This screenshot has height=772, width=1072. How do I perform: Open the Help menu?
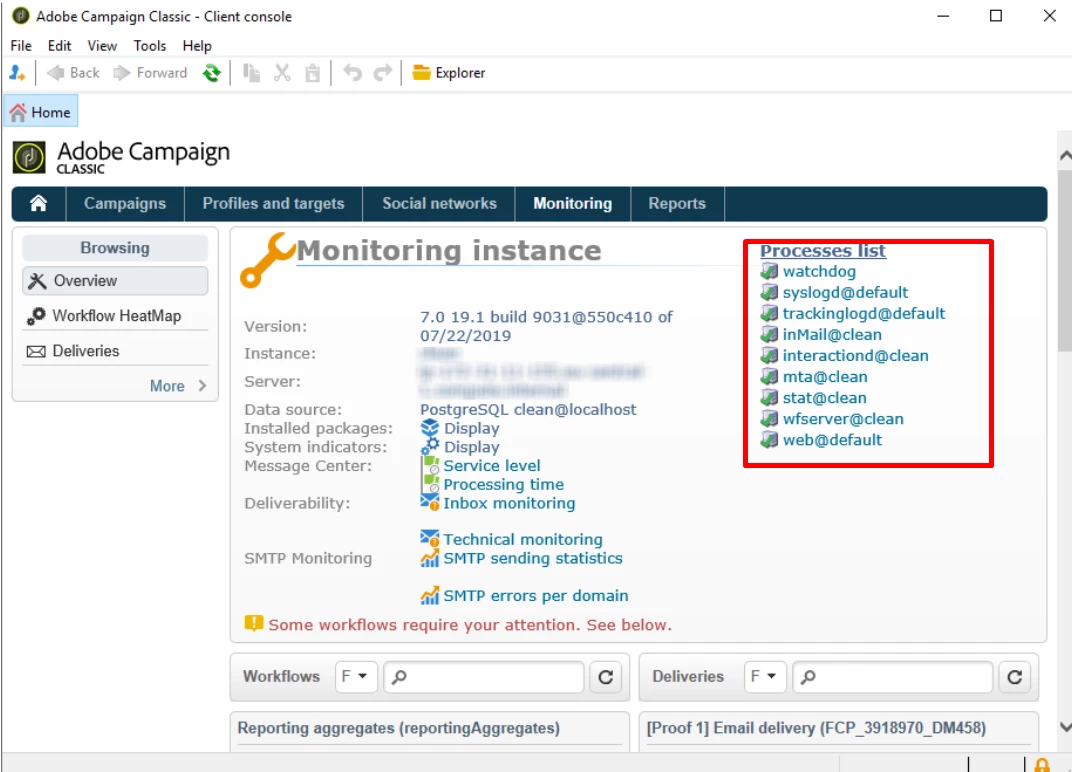click(x=197, y=46)
